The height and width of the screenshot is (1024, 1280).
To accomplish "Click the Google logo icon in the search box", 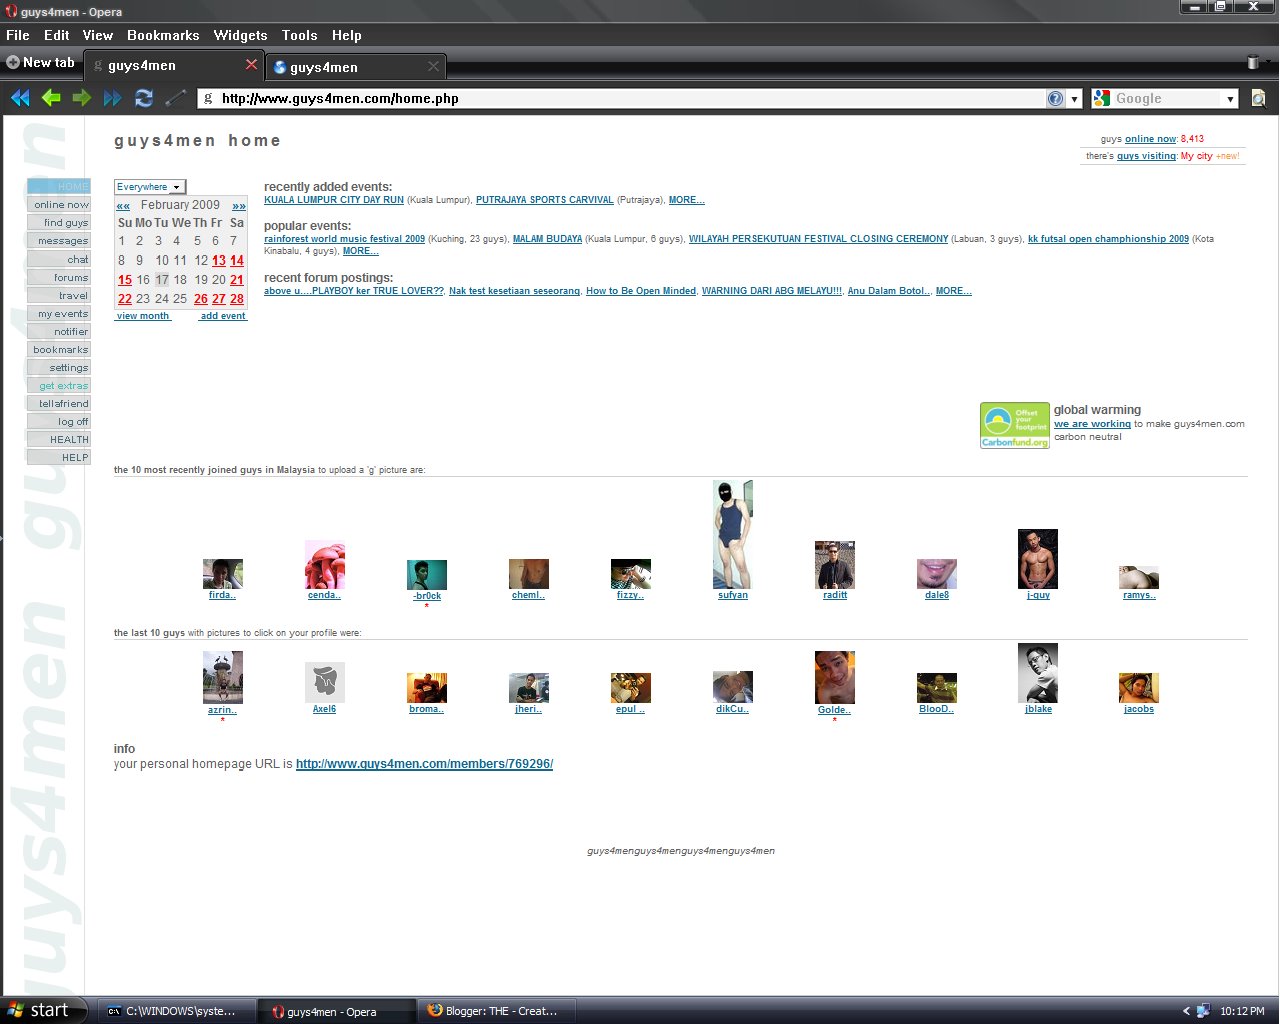I will [x=1102, y=98].
